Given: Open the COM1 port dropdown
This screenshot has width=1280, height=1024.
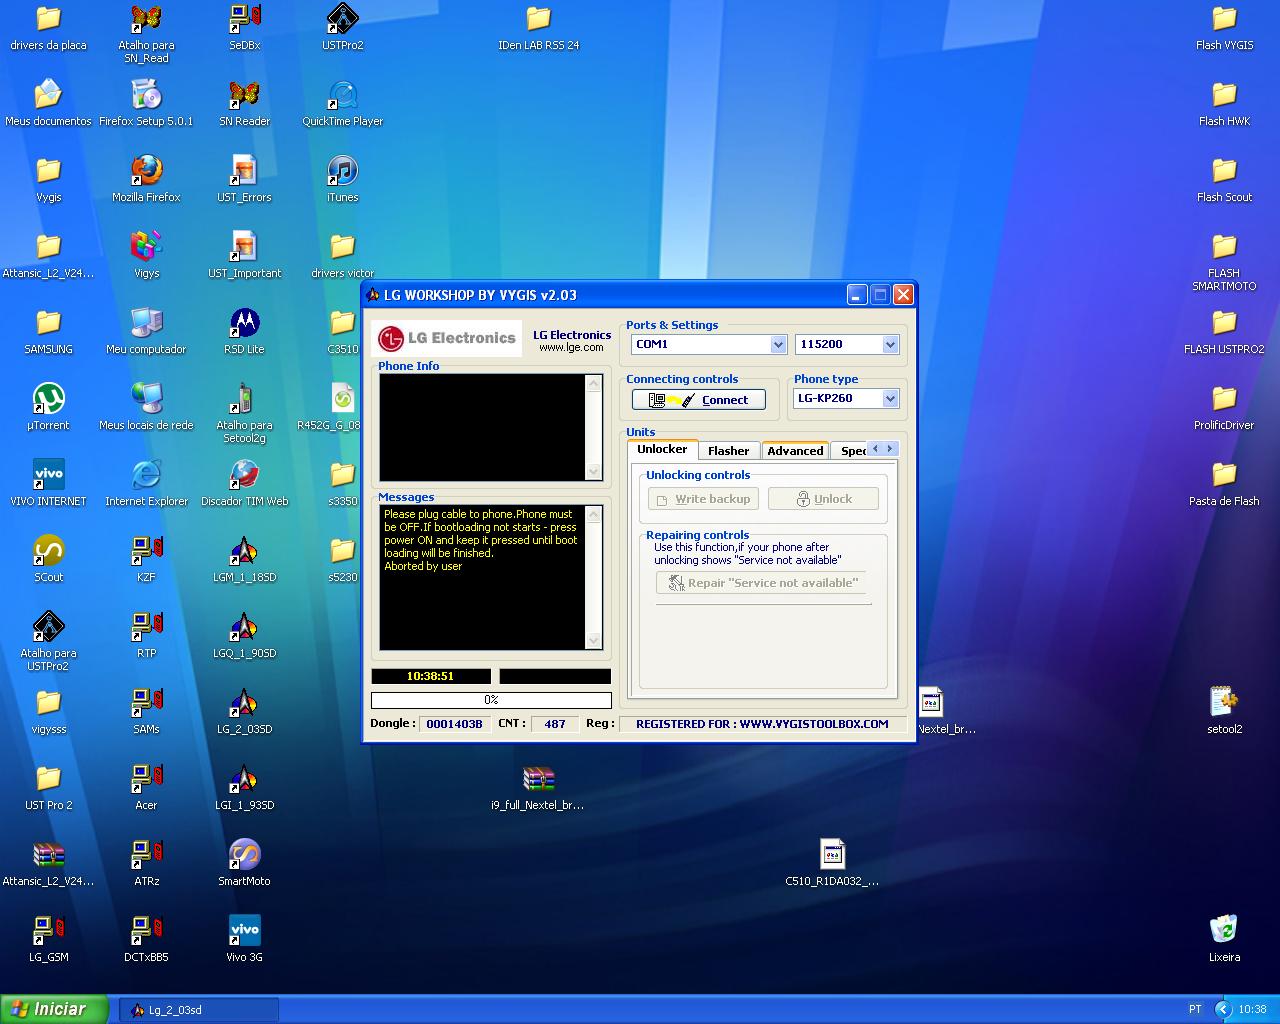Looking at the screenshot, I should tap(778, 344).
